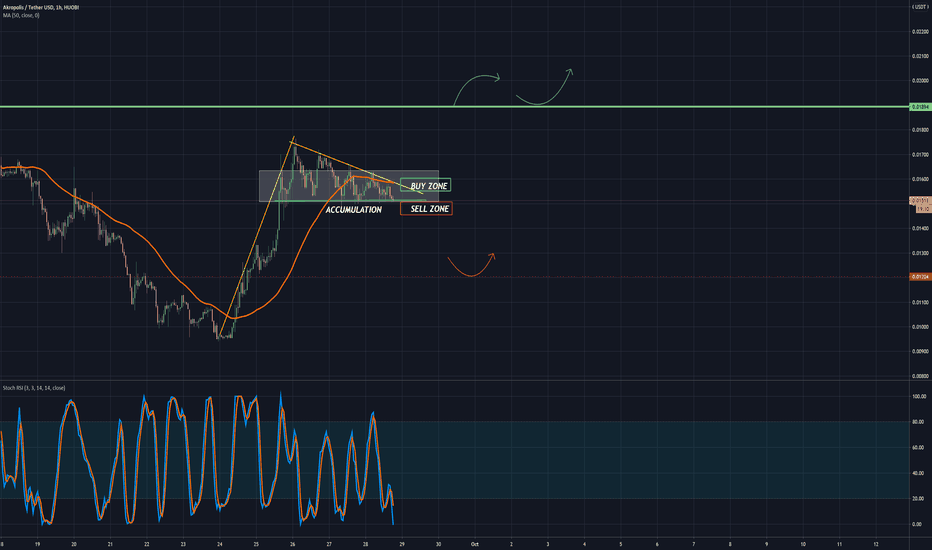Screen dimensions: 932x550
Task: Click the 28 date on the time axis
Action: (x=366, y=544)
